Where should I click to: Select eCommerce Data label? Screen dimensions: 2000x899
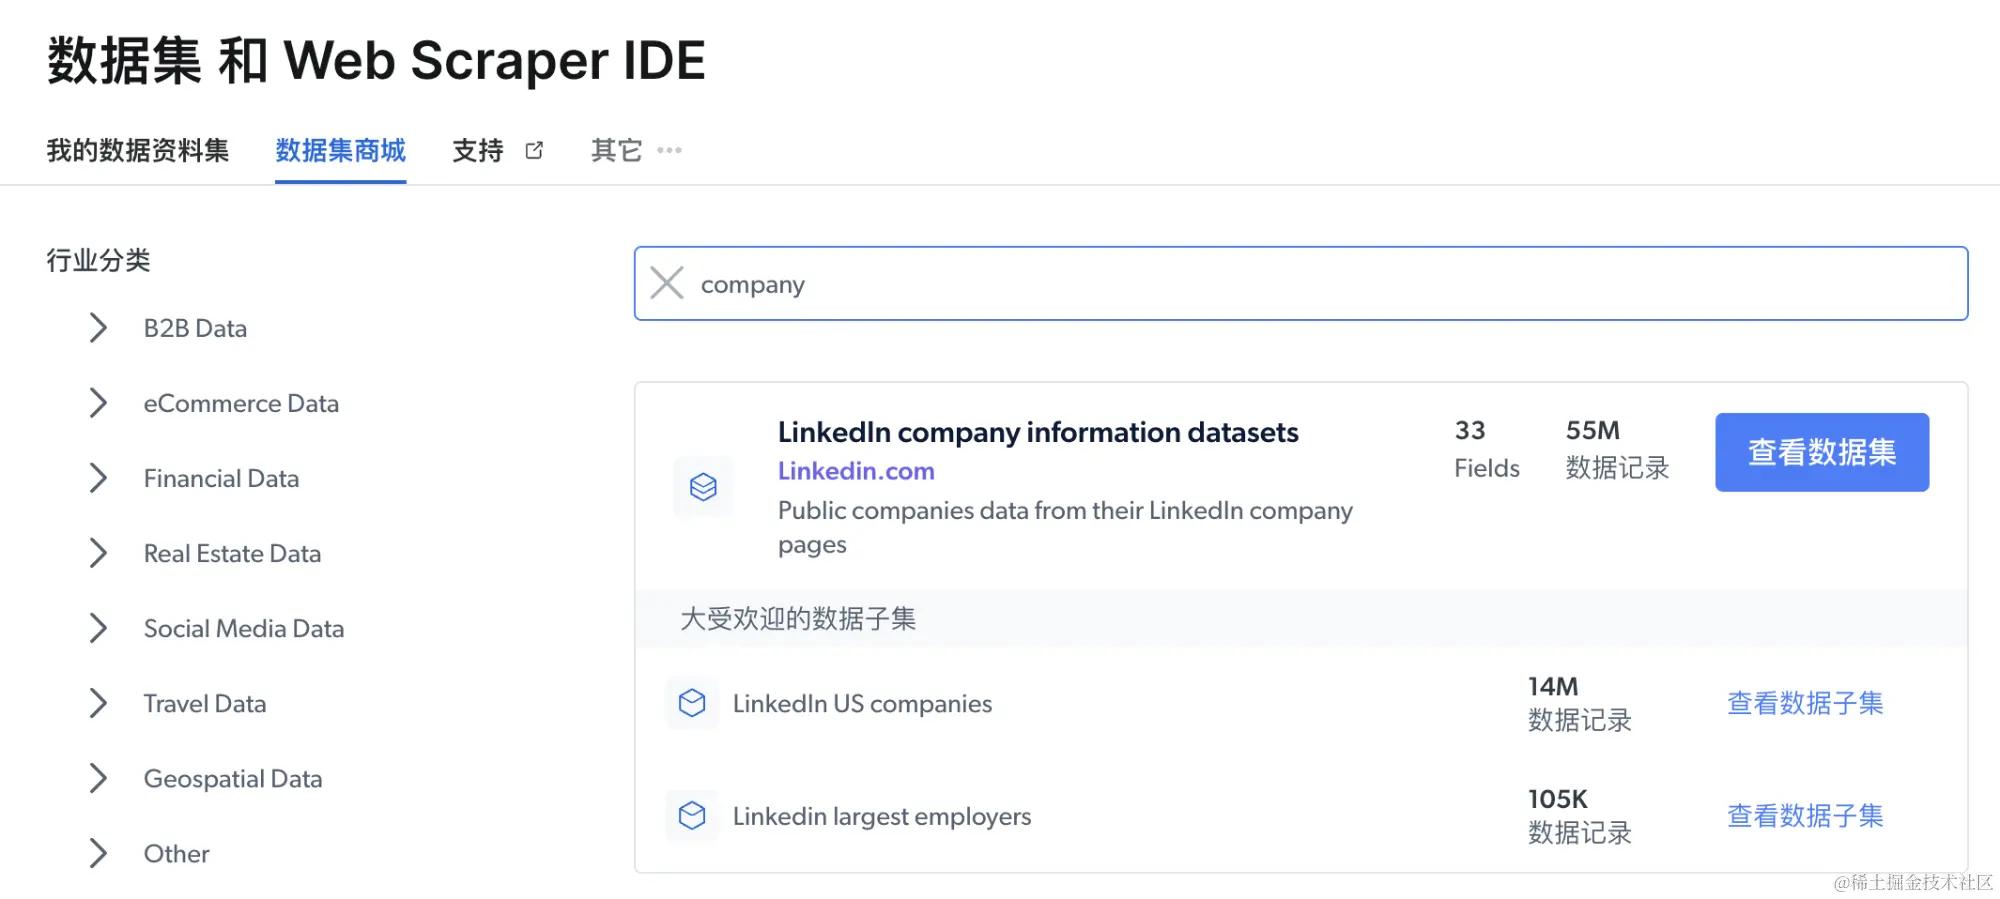click(x=241, y=403)
